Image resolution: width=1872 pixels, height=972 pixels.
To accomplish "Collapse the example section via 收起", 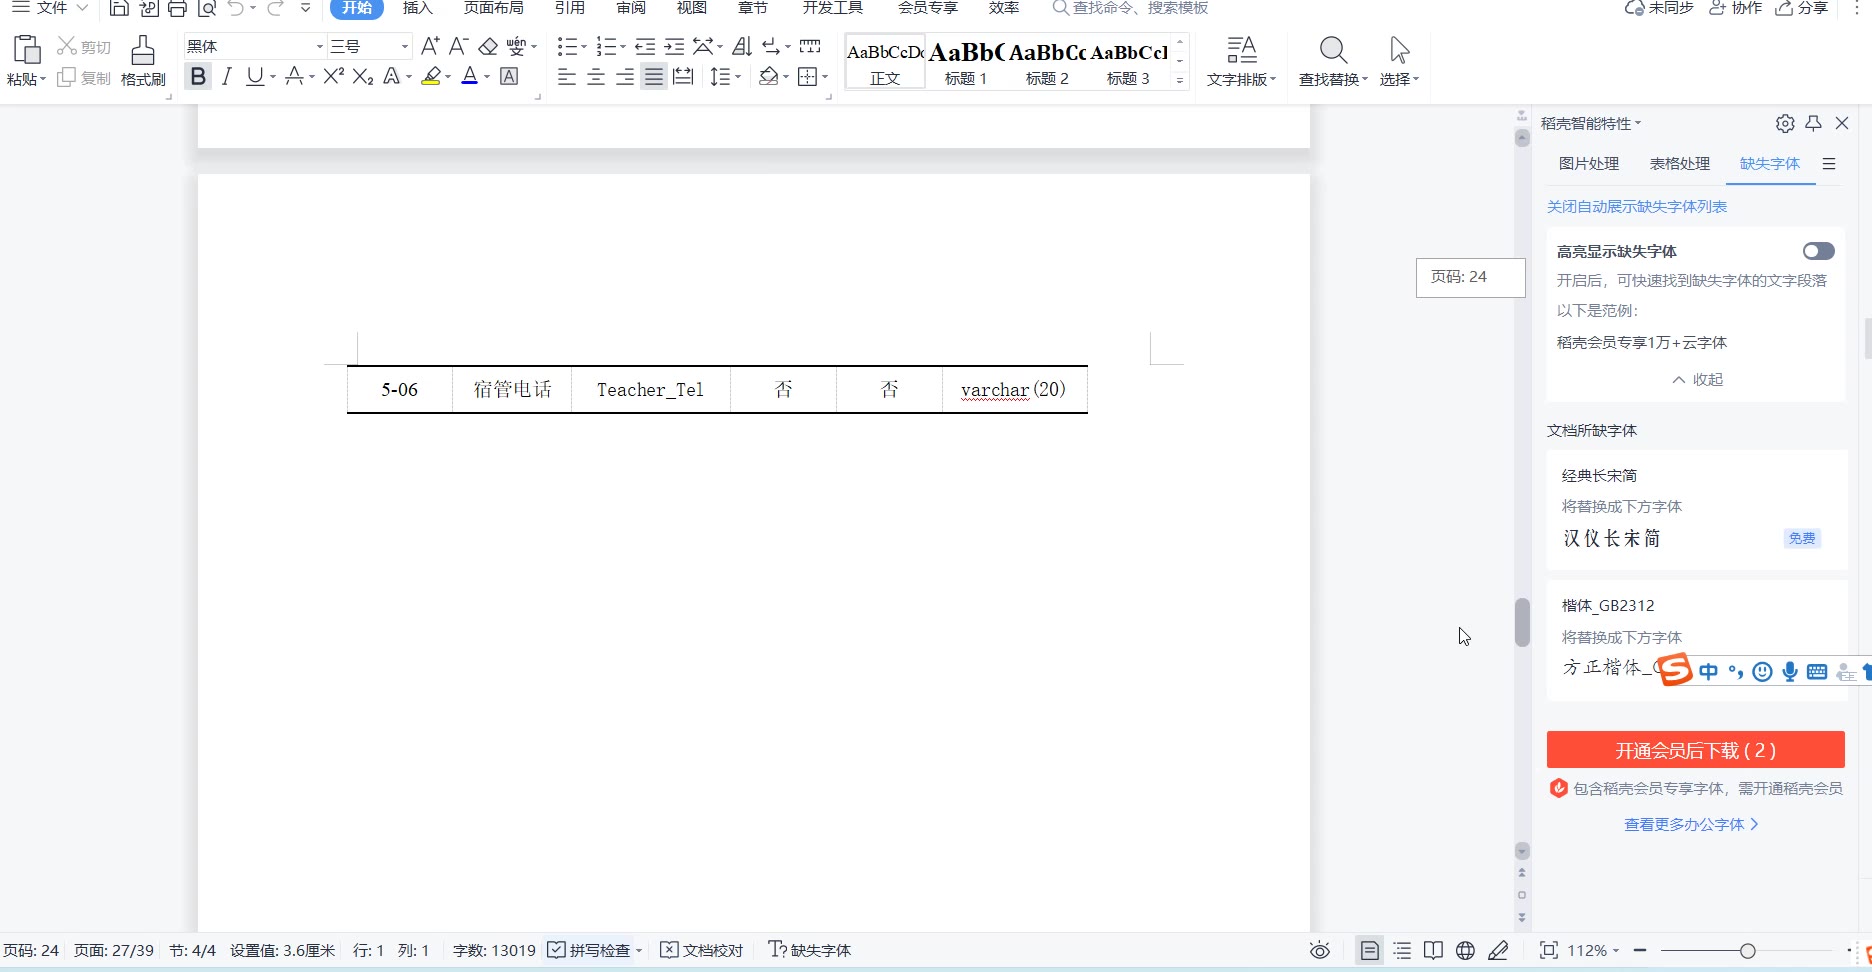I will coord(1697,380).
